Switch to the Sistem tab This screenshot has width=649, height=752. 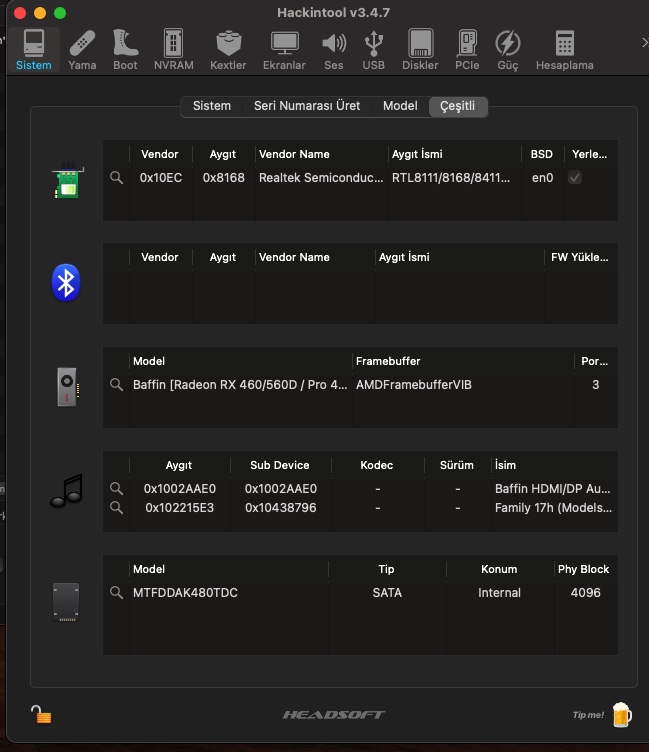212,106
